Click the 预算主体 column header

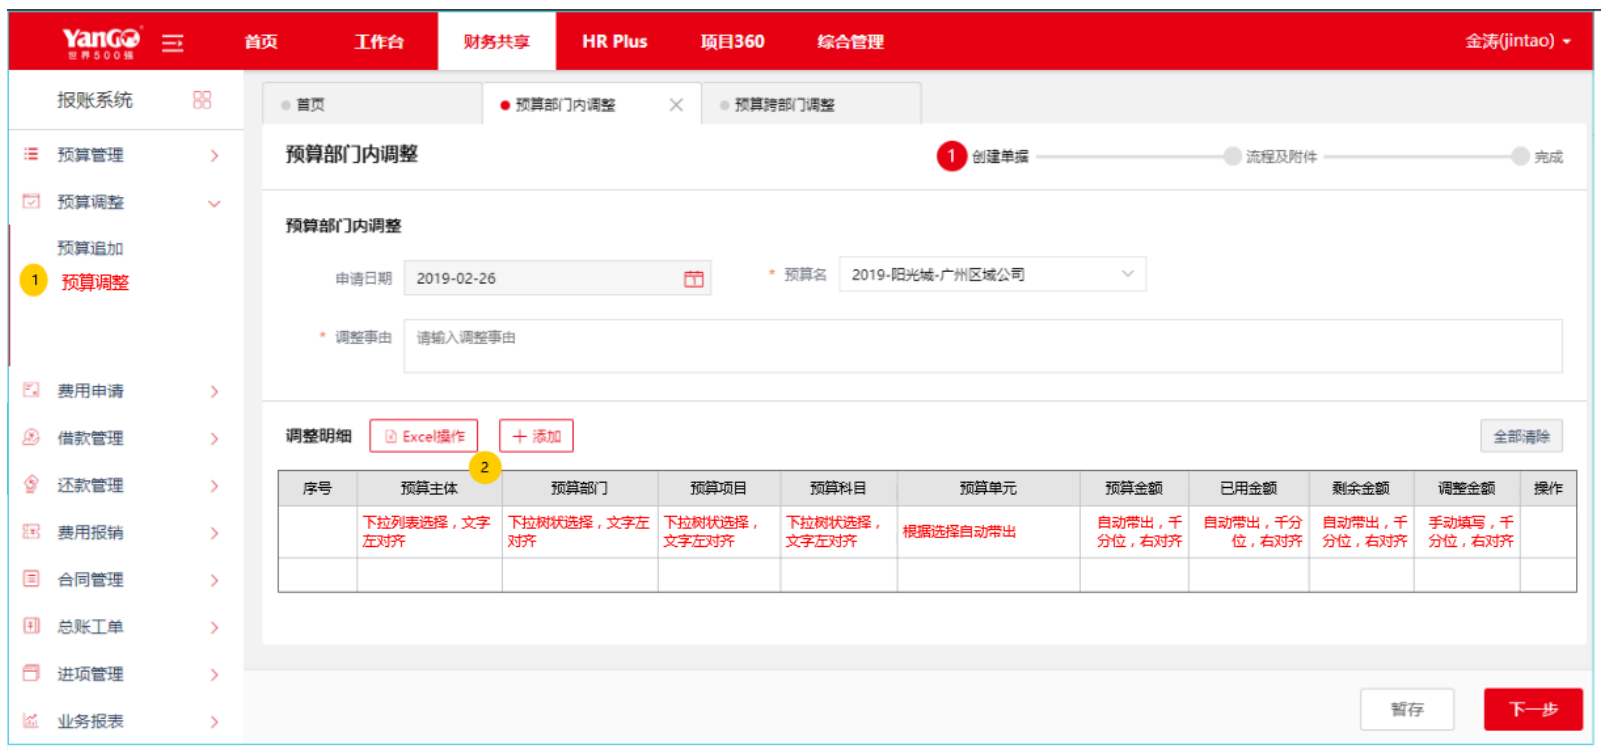429,488
